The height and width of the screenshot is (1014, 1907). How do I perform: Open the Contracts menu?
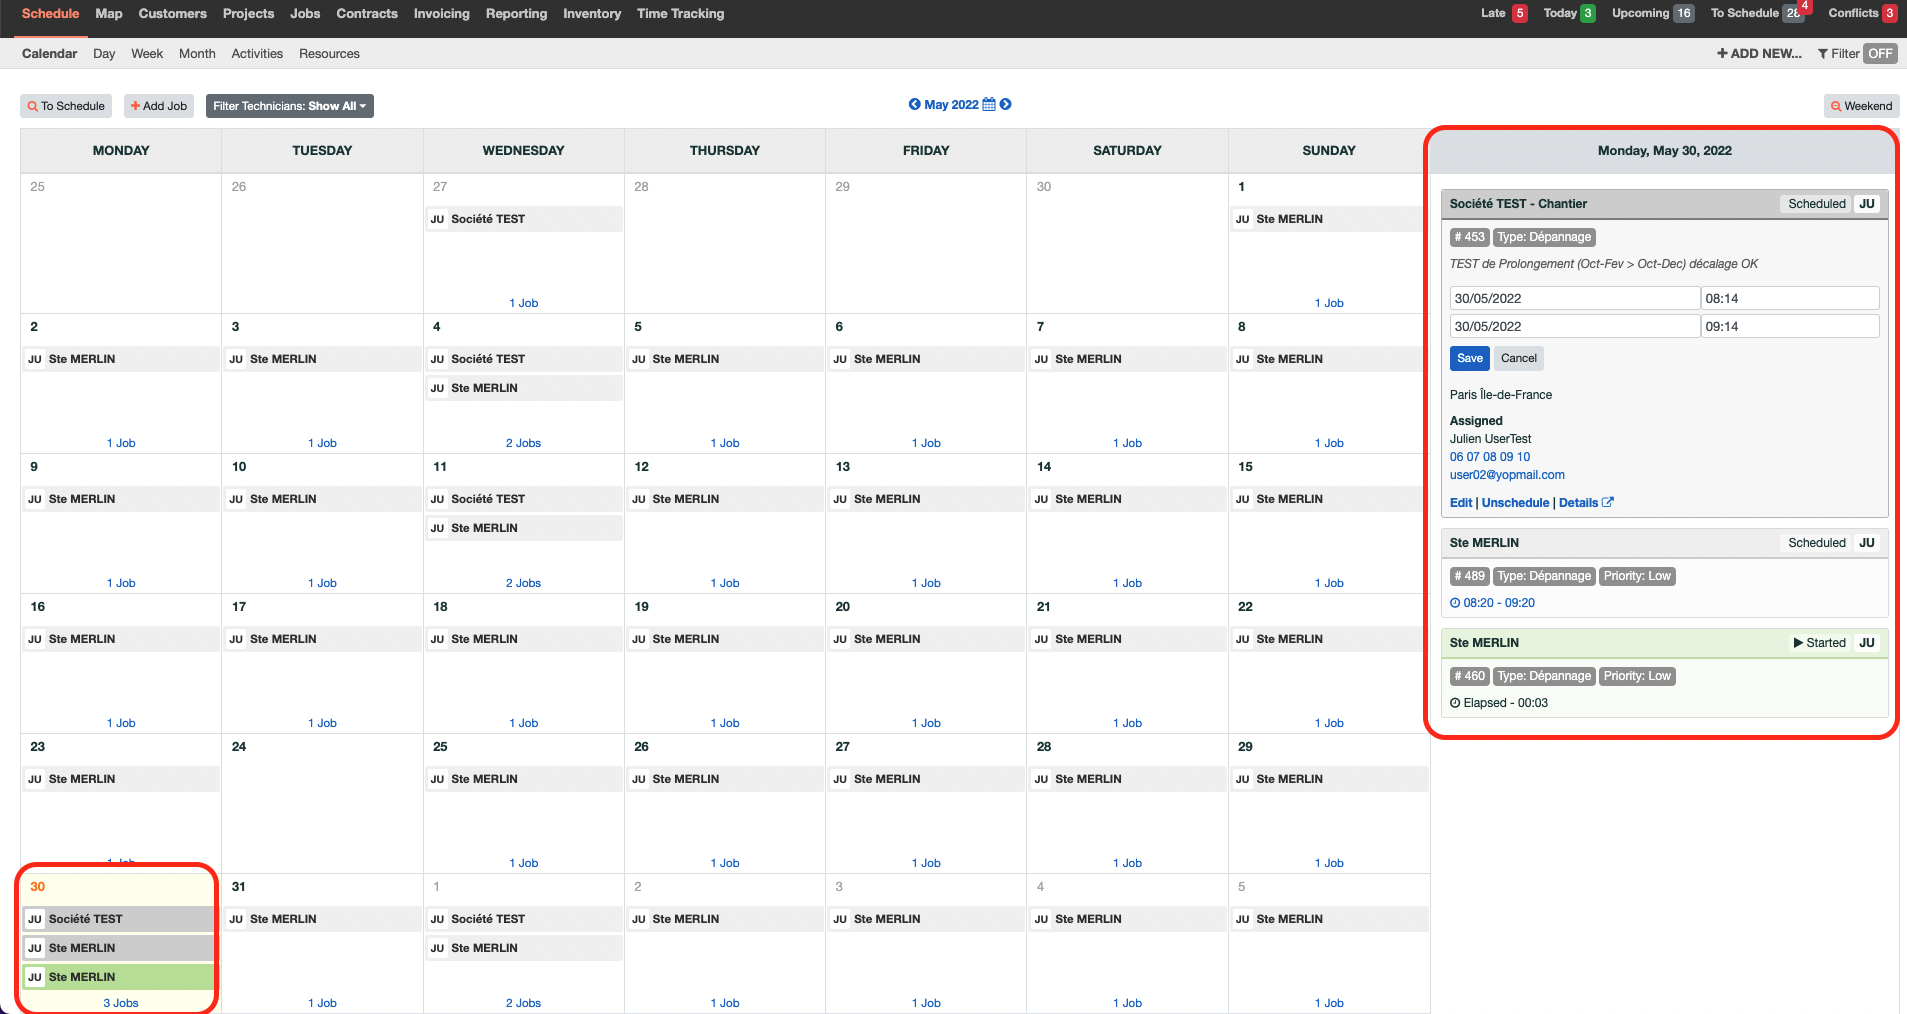[x=367, y=13]
